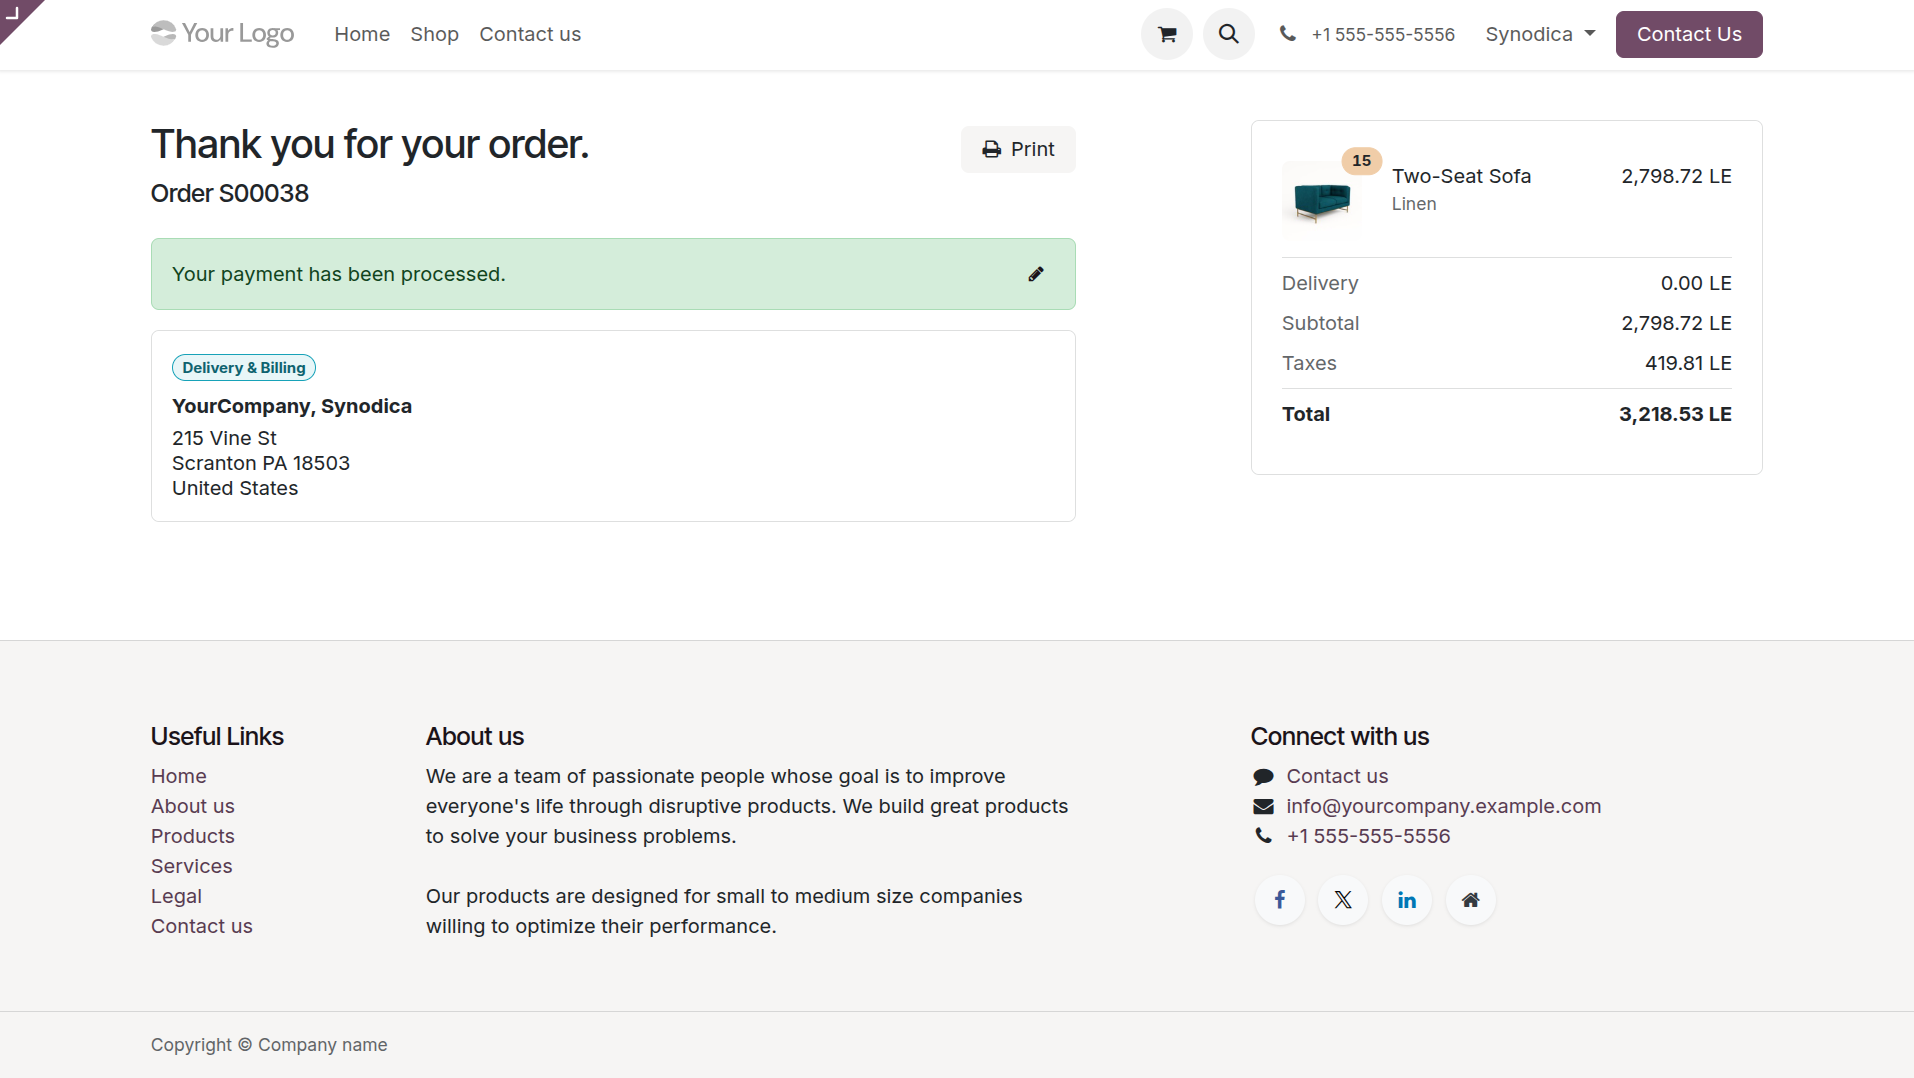1914x1078 pixels.
Task: Click the website editor corner toggle
Action: 15,14
